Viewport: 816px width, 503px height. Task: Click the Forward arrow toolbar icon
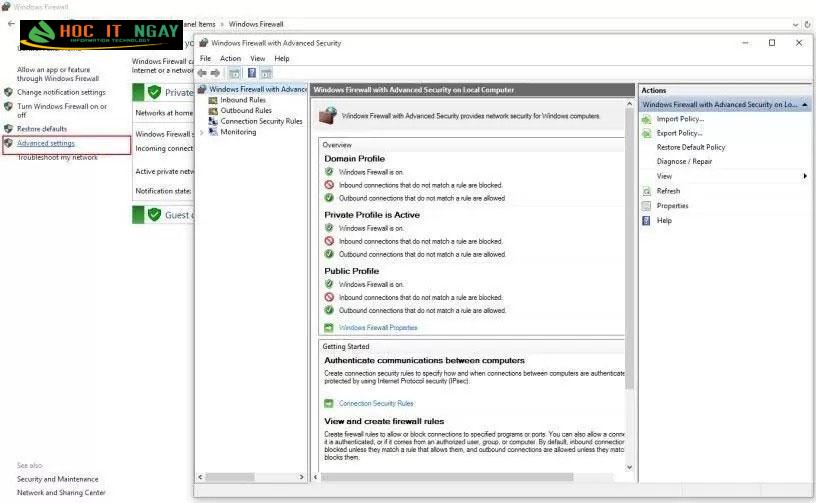(215, 73)
